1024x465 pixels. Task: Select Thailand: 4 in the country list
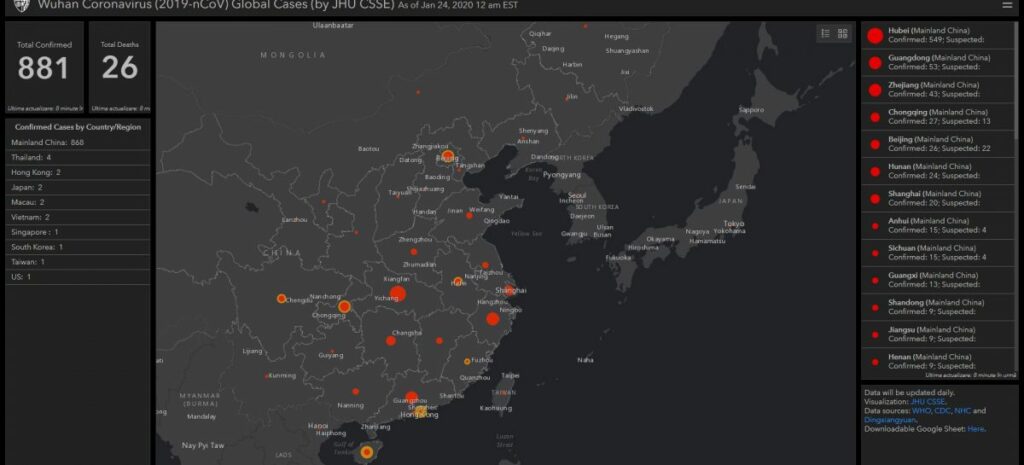pyautogui.click(x=31, y=157)
